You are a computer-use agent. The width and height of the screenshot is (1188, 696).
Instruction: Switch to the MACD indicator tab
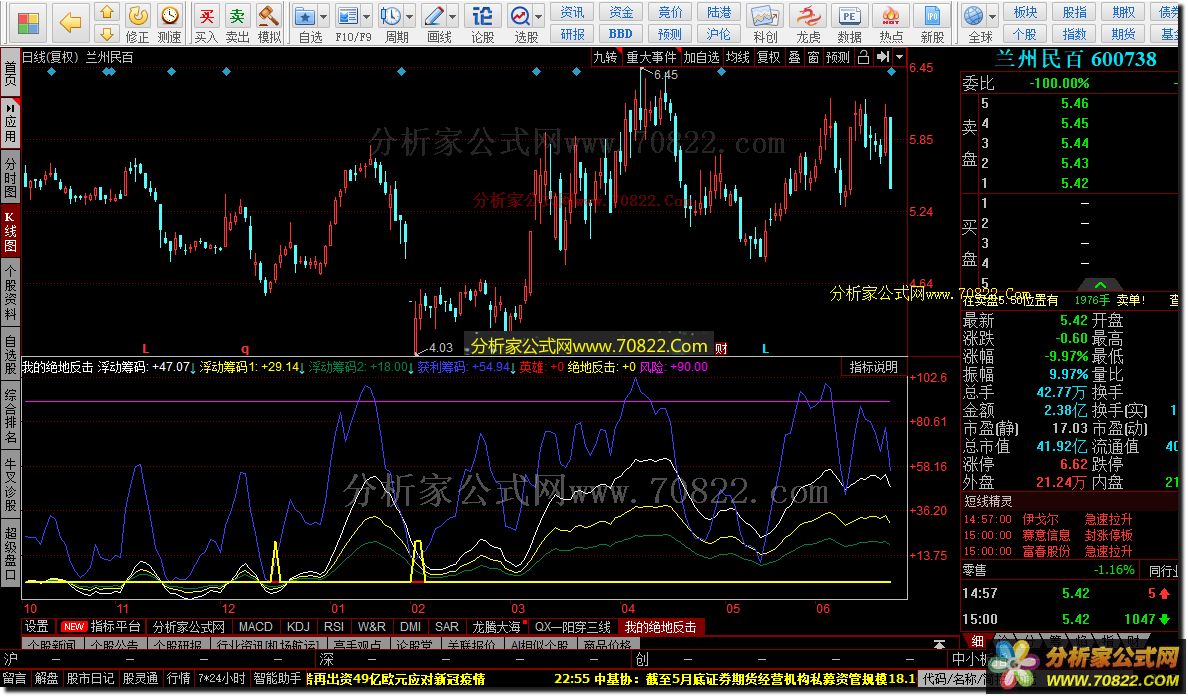(255, 627)
